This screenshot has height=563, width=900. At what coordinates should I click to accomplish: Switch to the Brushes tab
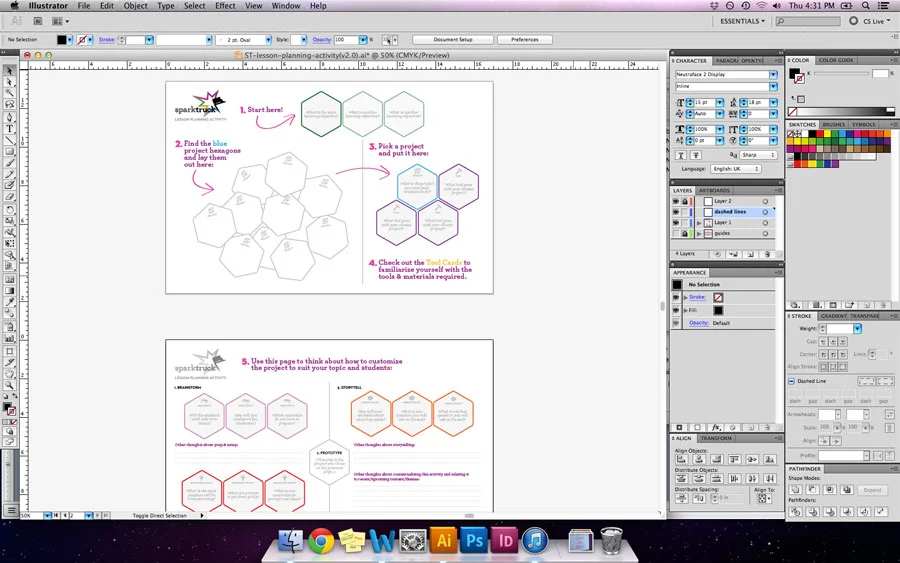[x=833, y=125]
